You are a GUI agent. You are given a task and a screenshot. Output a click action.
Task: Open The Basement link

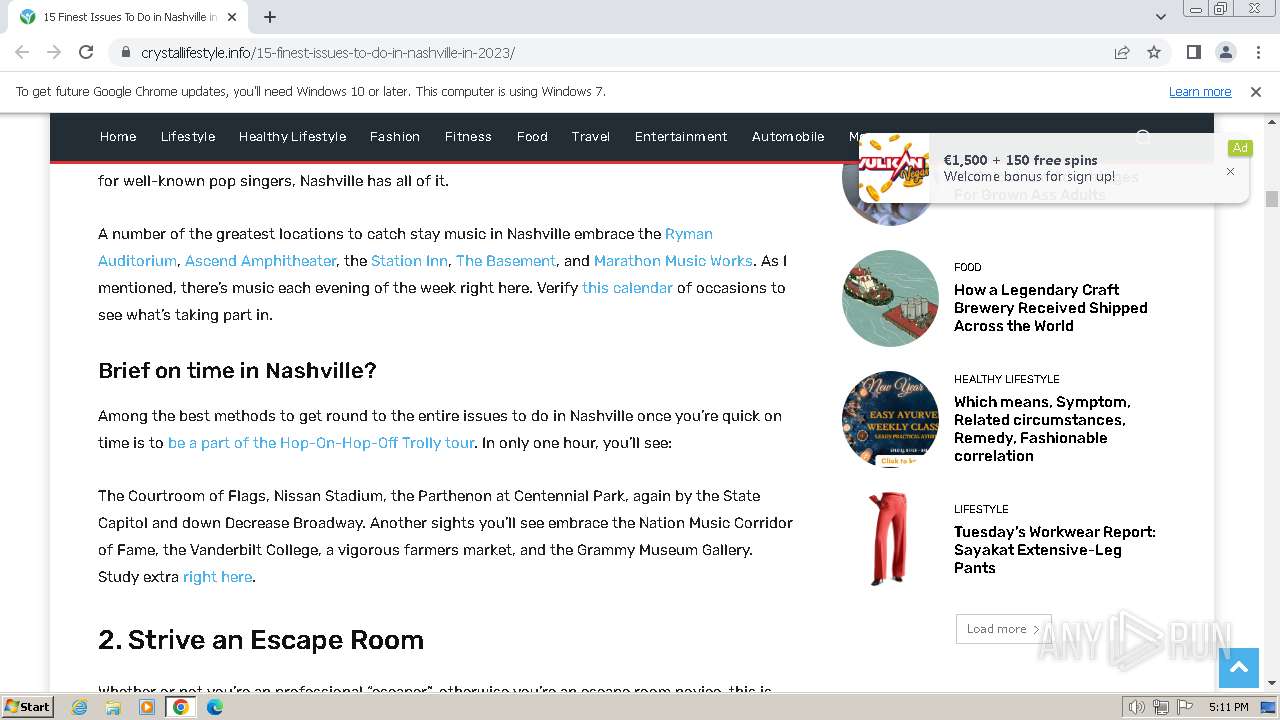pos(505,261)
